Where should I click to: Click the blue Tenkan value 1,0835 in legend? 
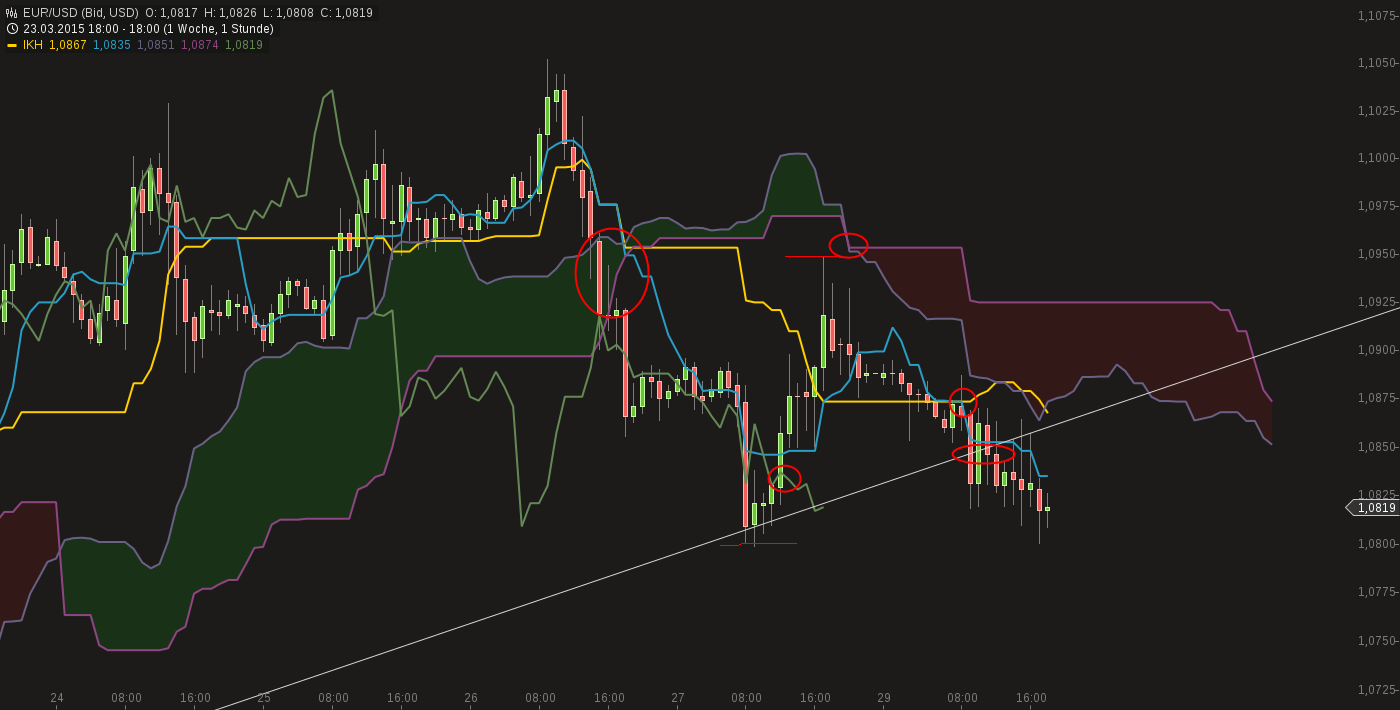(112, 44)
